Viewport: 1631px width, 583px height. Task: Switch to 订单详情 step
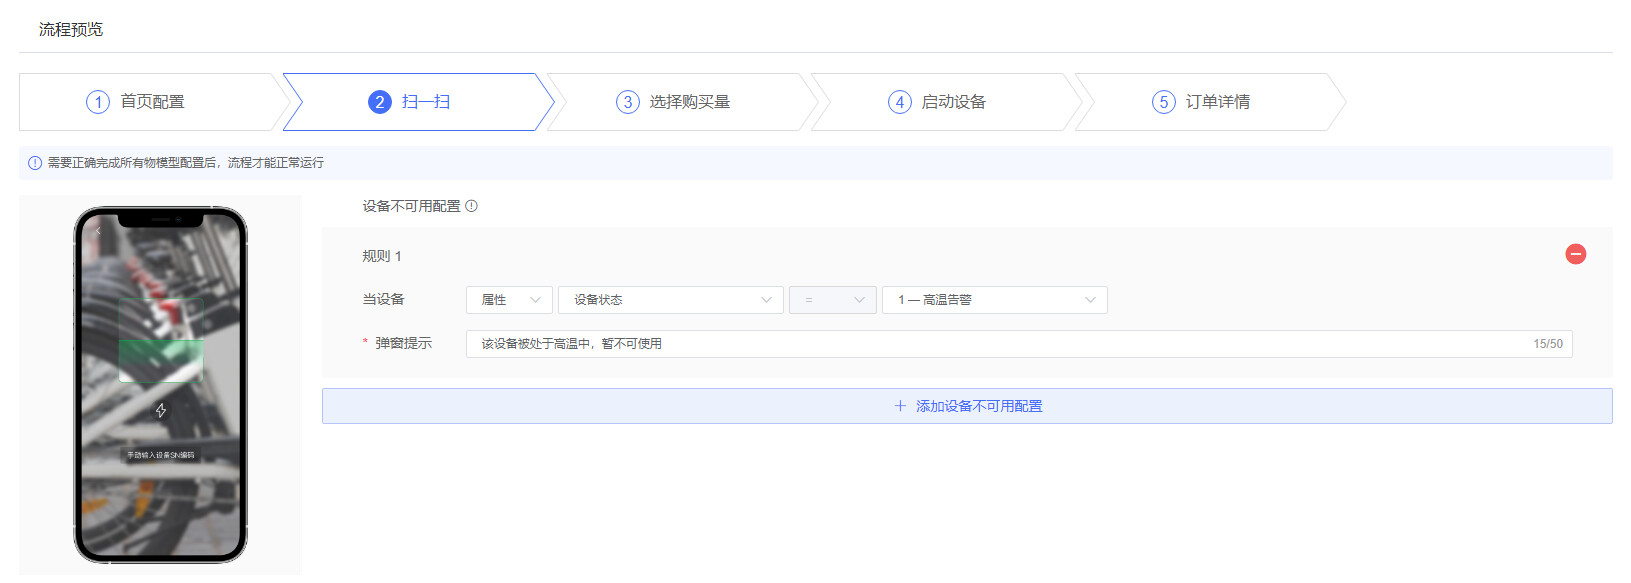point(1210,102)
